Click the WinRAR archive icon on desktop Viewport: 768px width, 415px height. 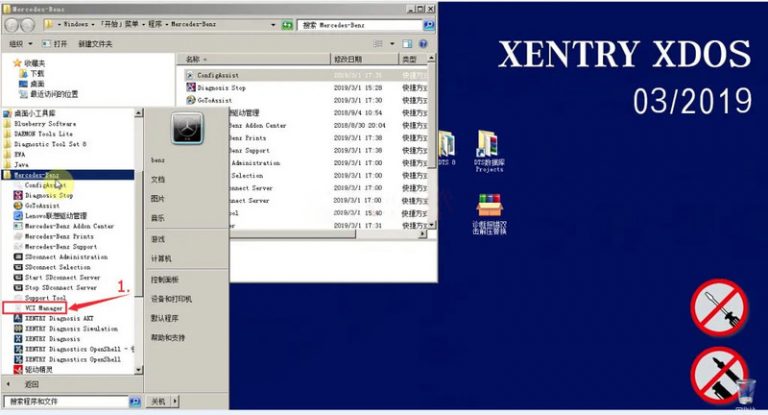(x=489, y=214)
